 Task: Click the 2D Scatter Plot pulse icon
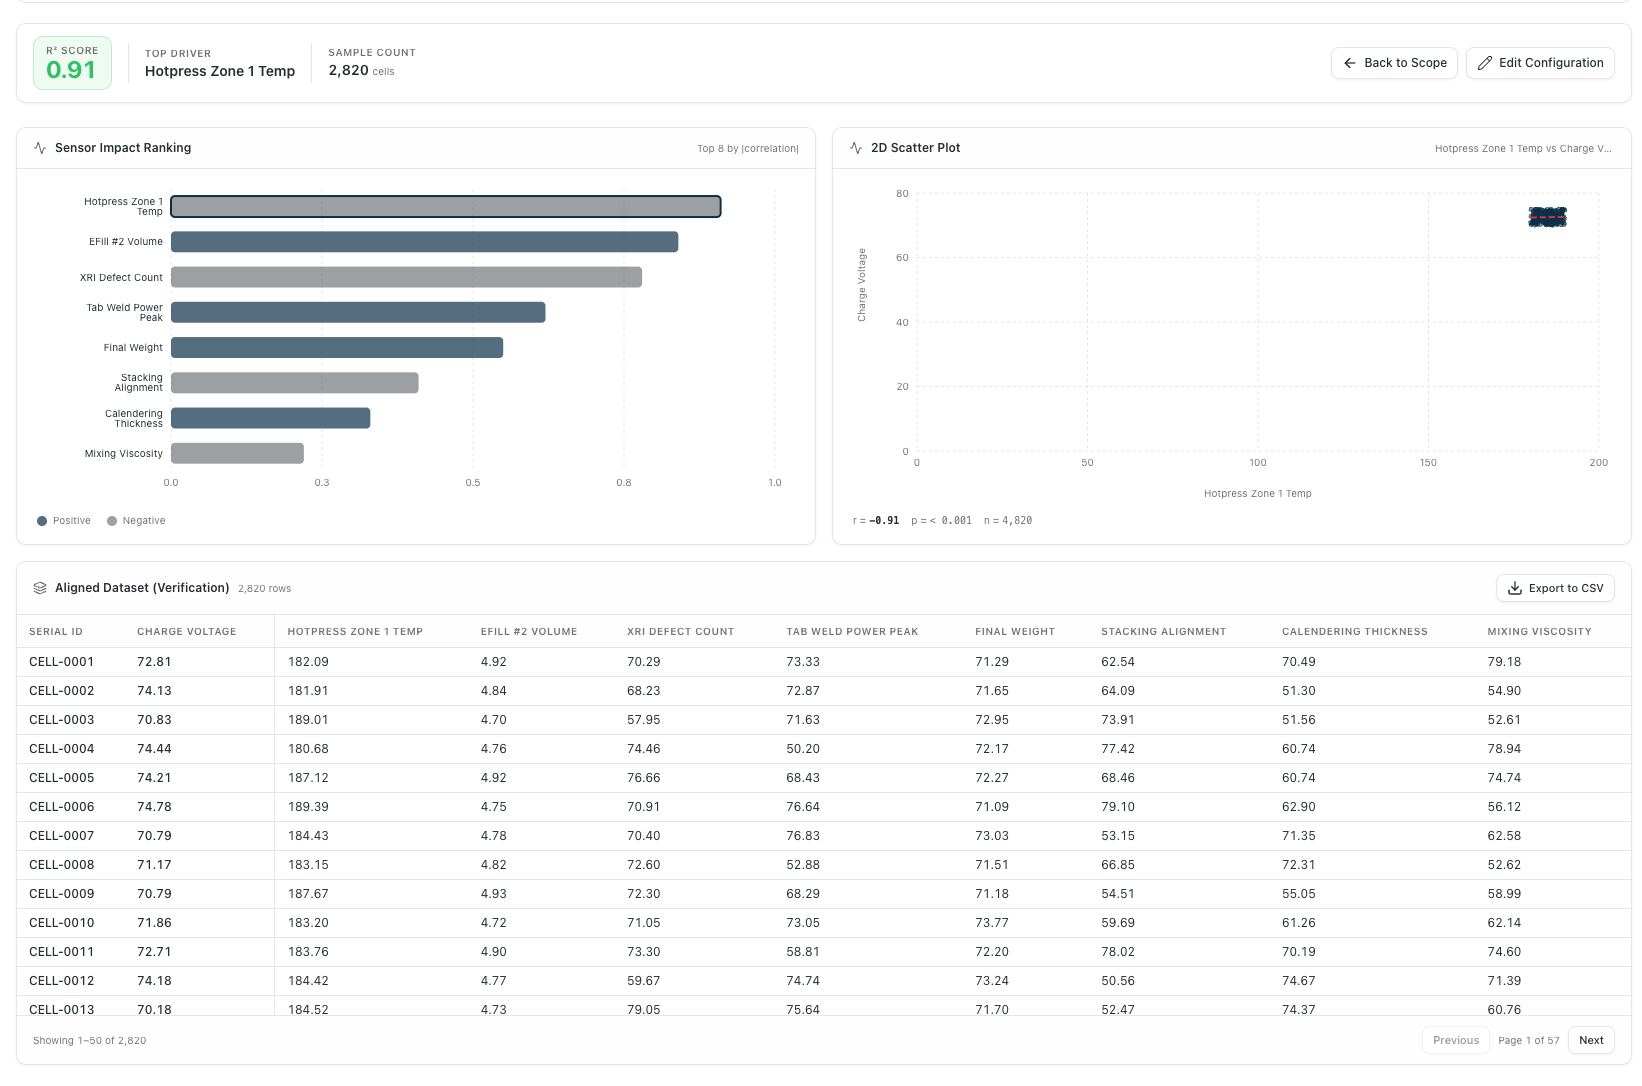856,148
